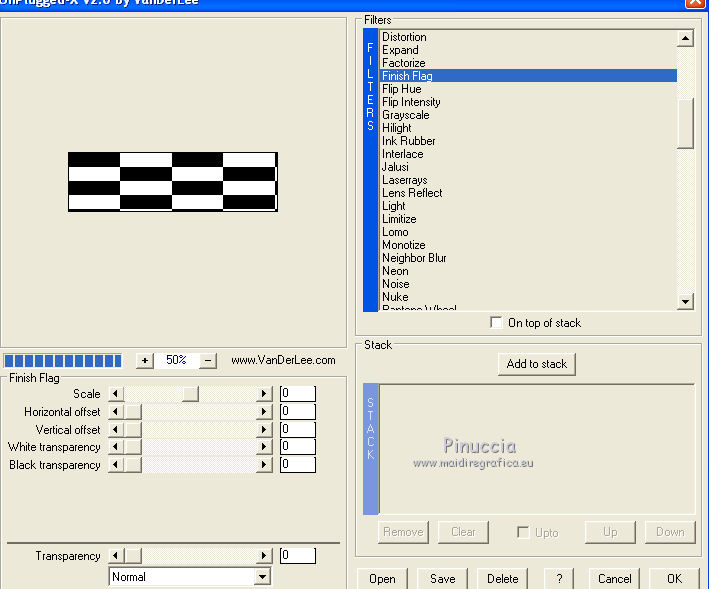The image size is (709, 589).
Task: Click the Scale value input field
Action: tap(297, 394)
